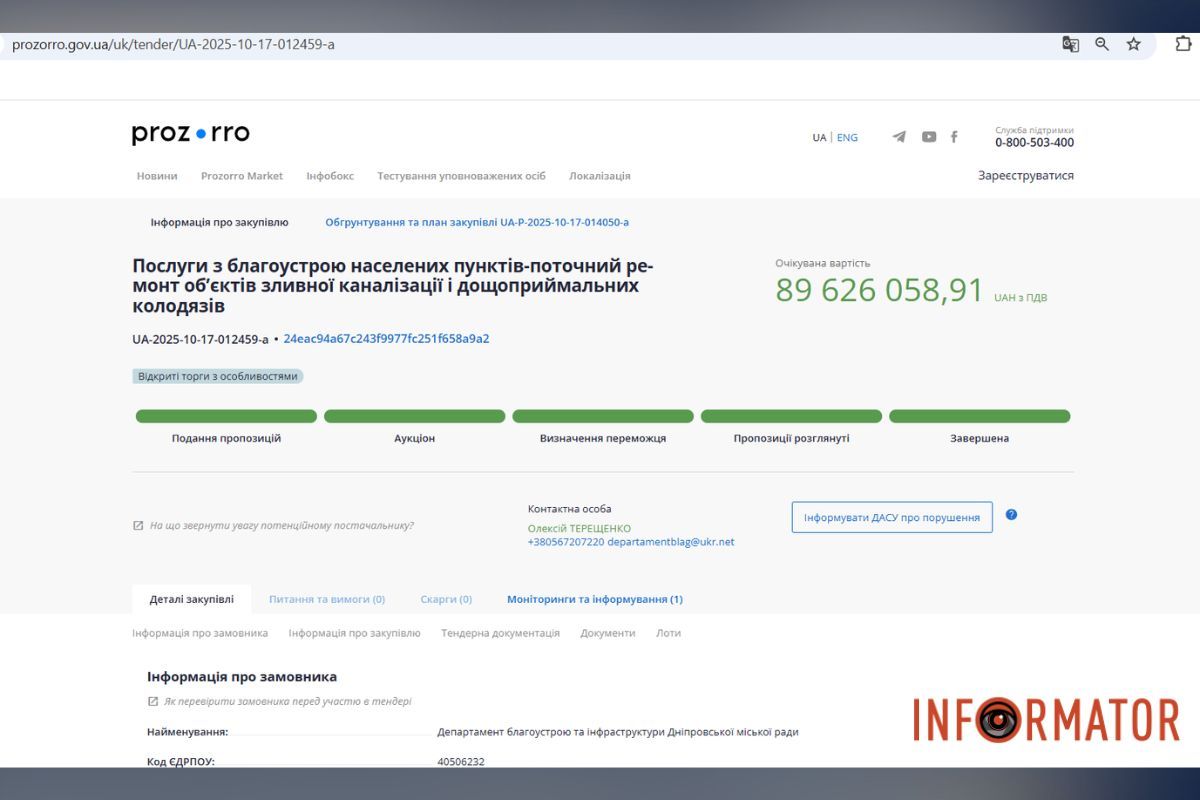The height and width of the screenshot is (800, 1200).
Task: Jump to Інформація про замовника section link
Action: coord(200,634)
